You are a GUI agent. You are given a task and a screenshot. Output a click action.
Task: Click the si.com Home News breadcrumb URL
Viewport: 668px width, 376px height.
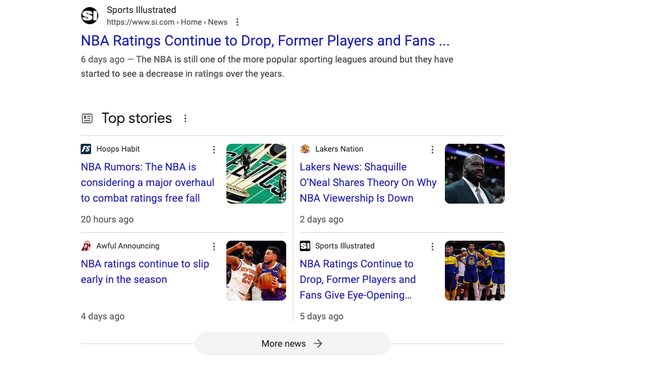pos(167,22)
